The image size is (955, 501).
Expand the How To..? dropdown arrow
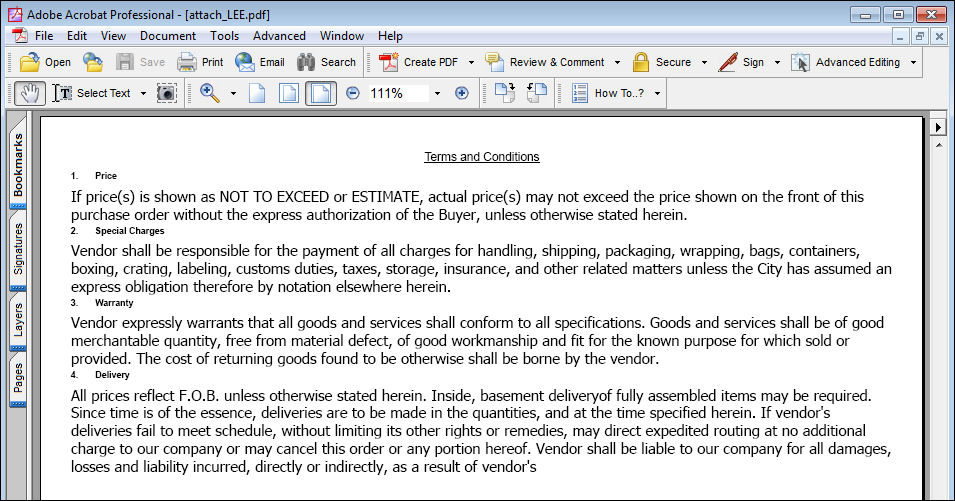[x=657, y=94]
